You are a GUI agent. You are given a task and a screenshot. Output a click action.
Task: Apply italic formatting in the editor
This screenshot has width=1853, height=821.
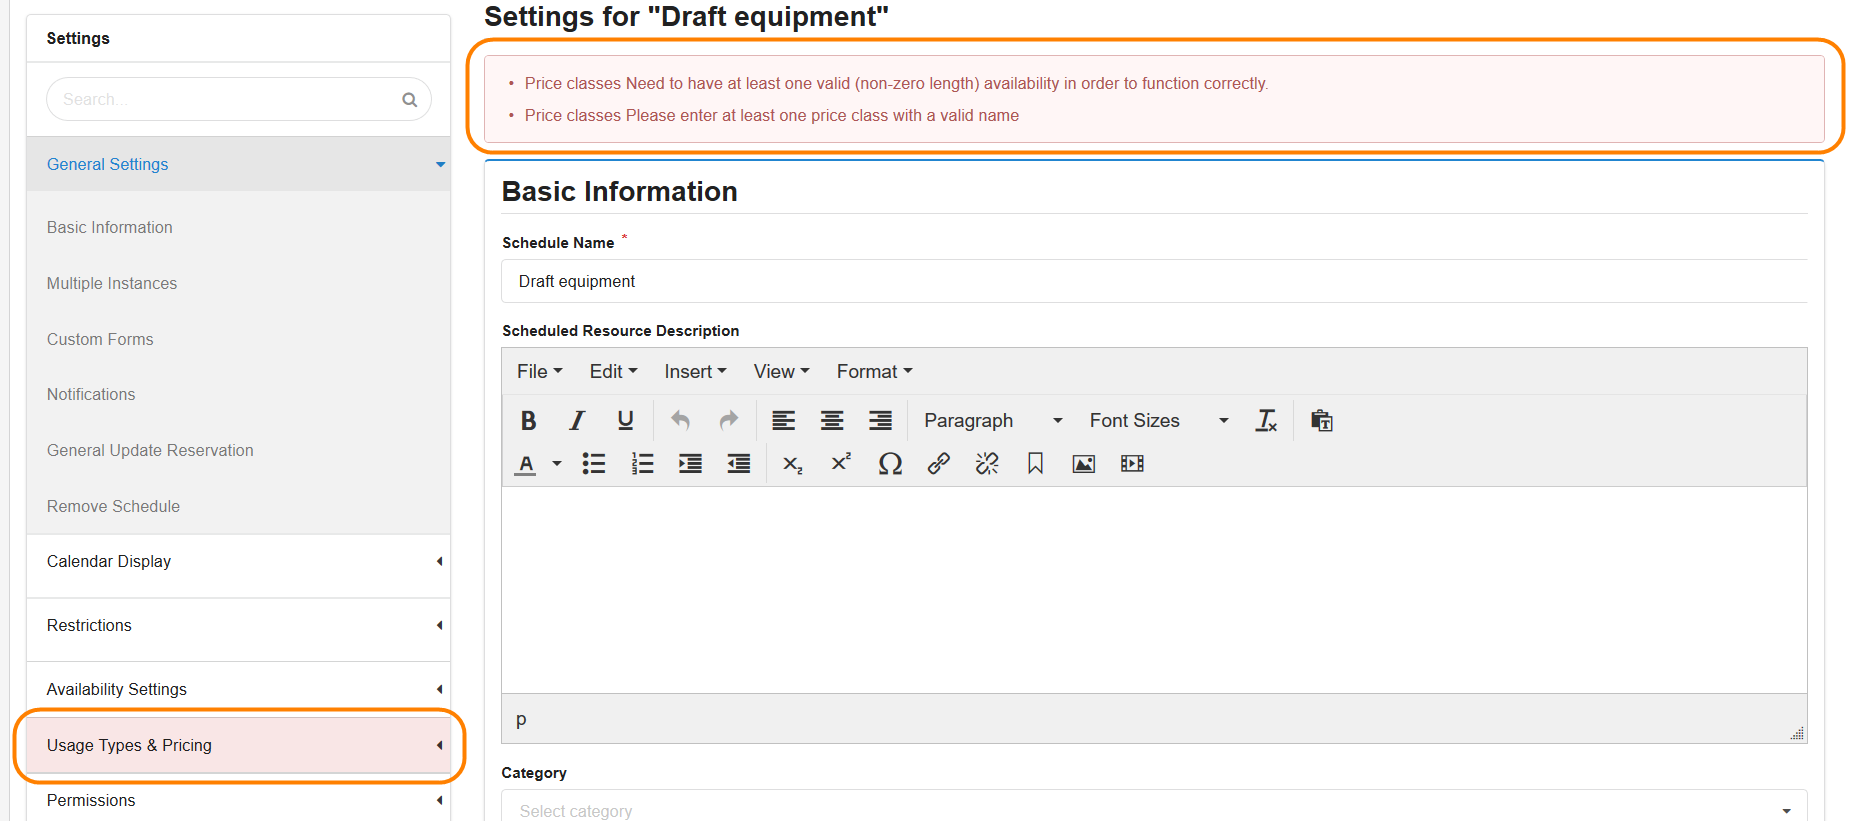[x=577, y=421]
